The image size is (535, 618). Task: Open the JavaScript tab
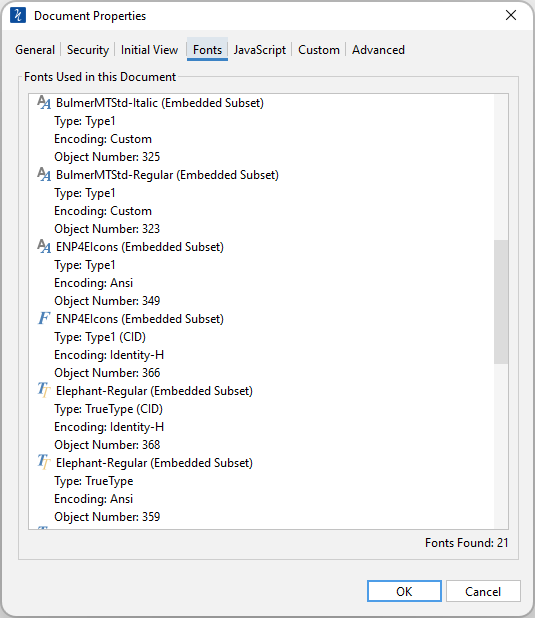(259, 50)
